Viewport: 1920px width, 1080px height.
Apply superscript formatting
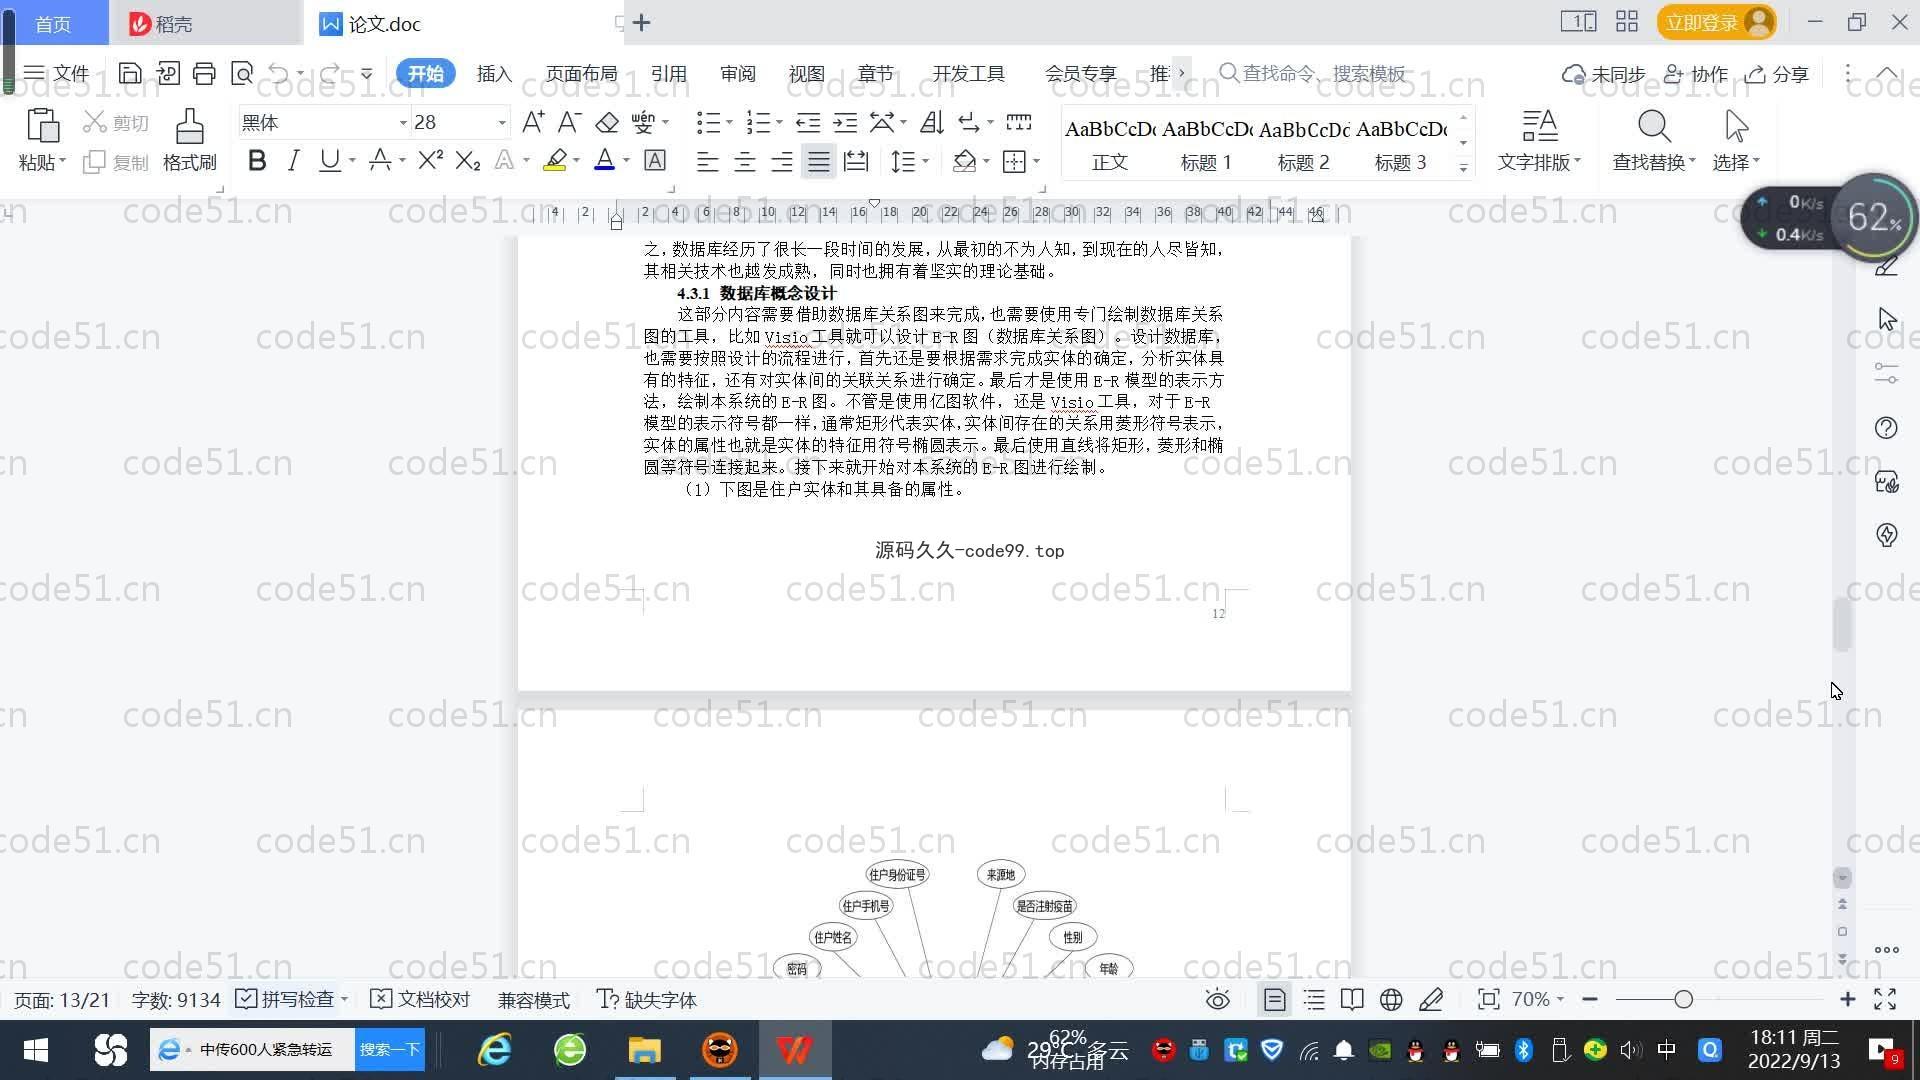(430, 160)
